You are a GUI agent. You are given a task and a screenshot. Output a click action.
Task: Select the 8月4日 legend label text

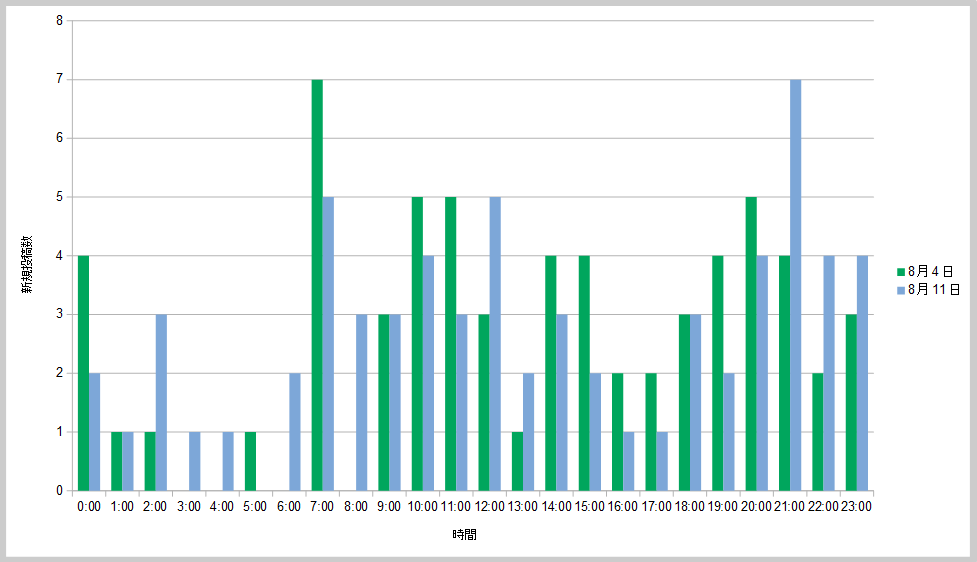coord(930,271)
